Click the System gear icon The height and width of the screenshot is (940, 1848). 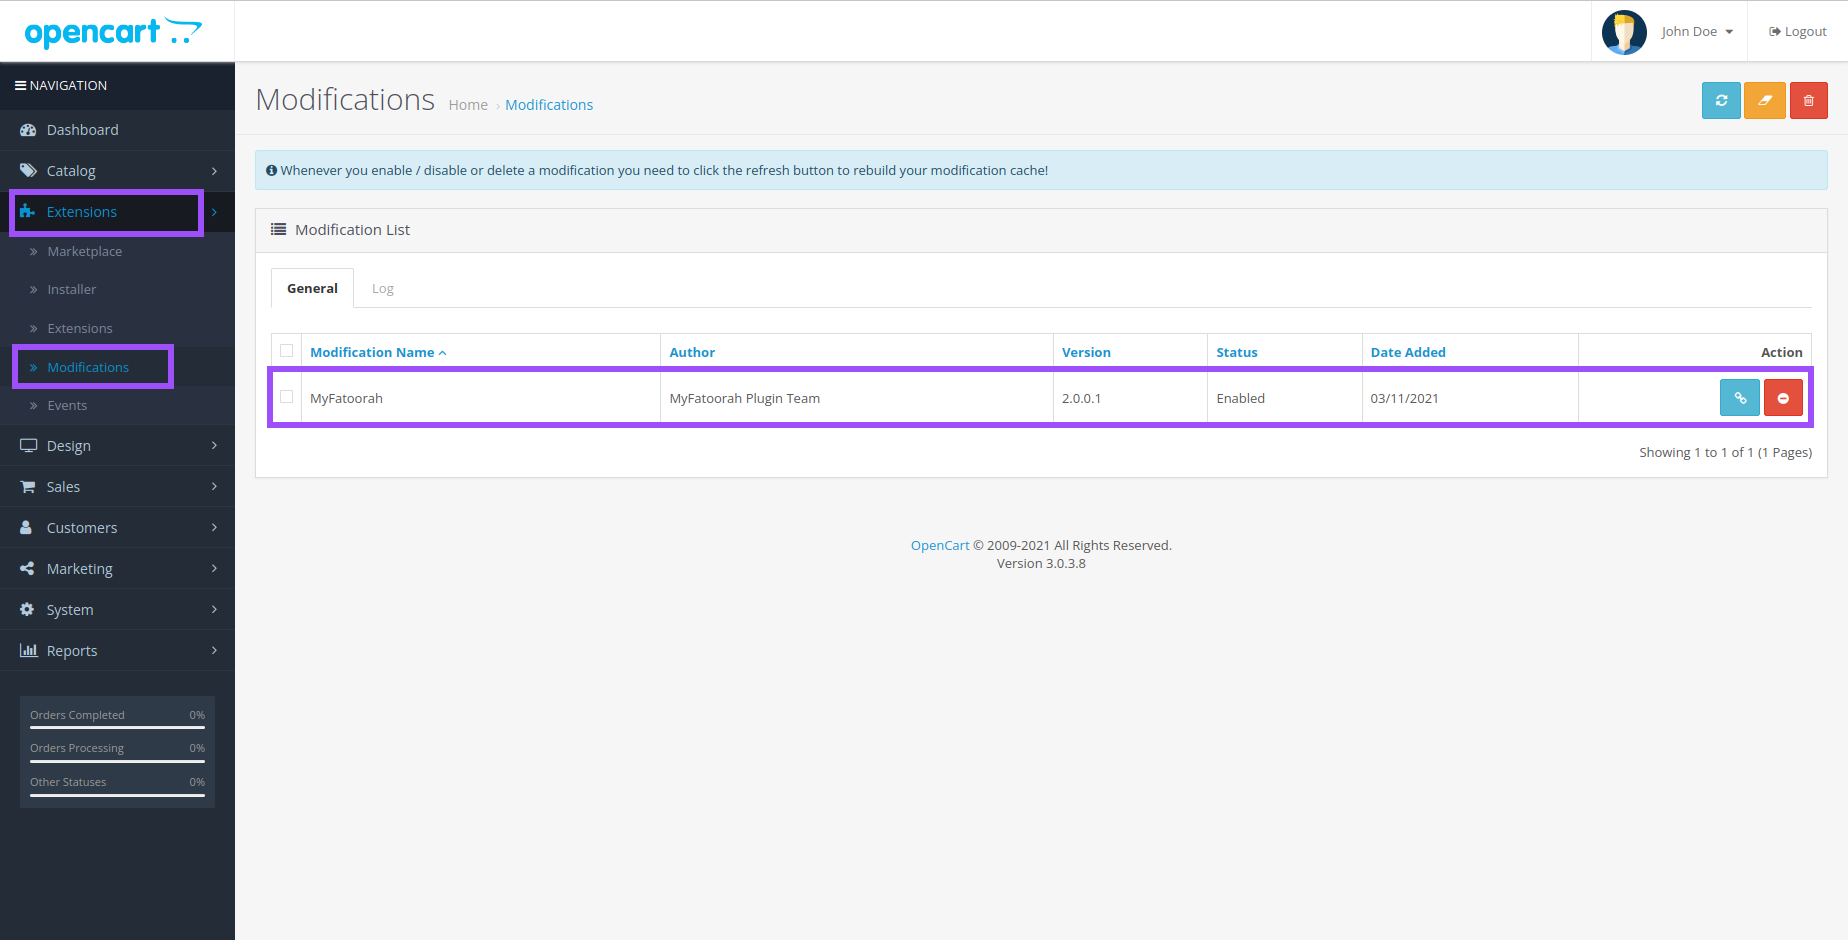(27, 610)
